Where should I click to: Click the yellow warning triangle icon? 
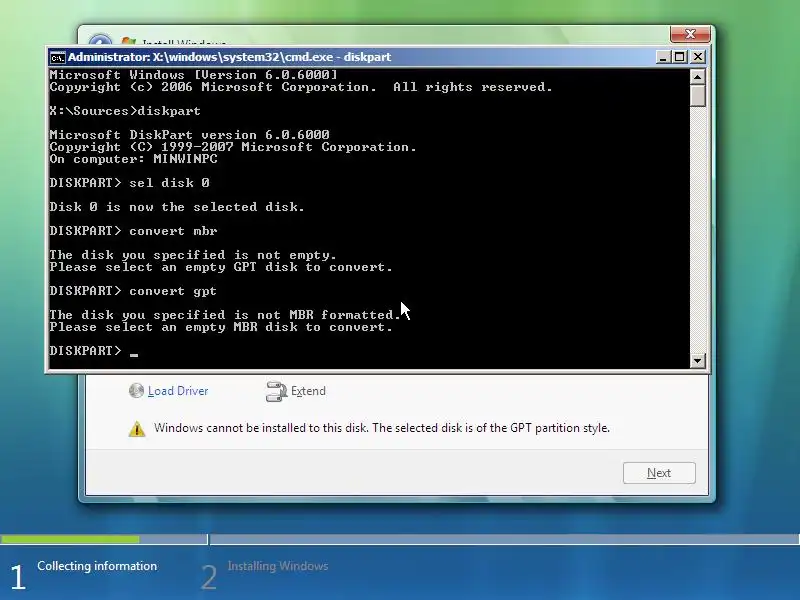(x=137, y=429)
